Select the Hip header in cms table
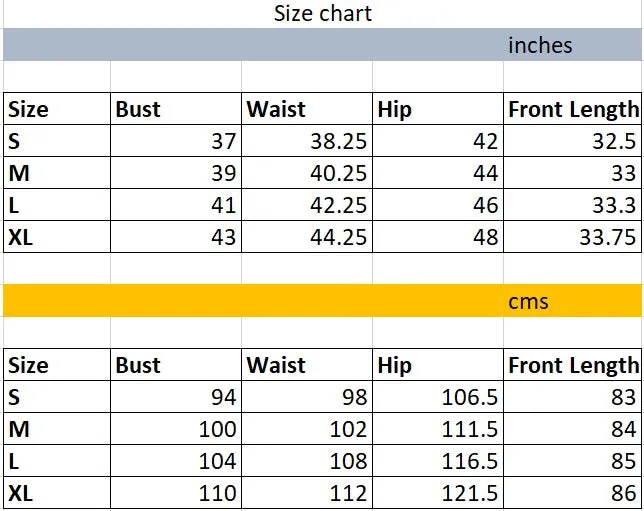 click(x=438, y=365)
